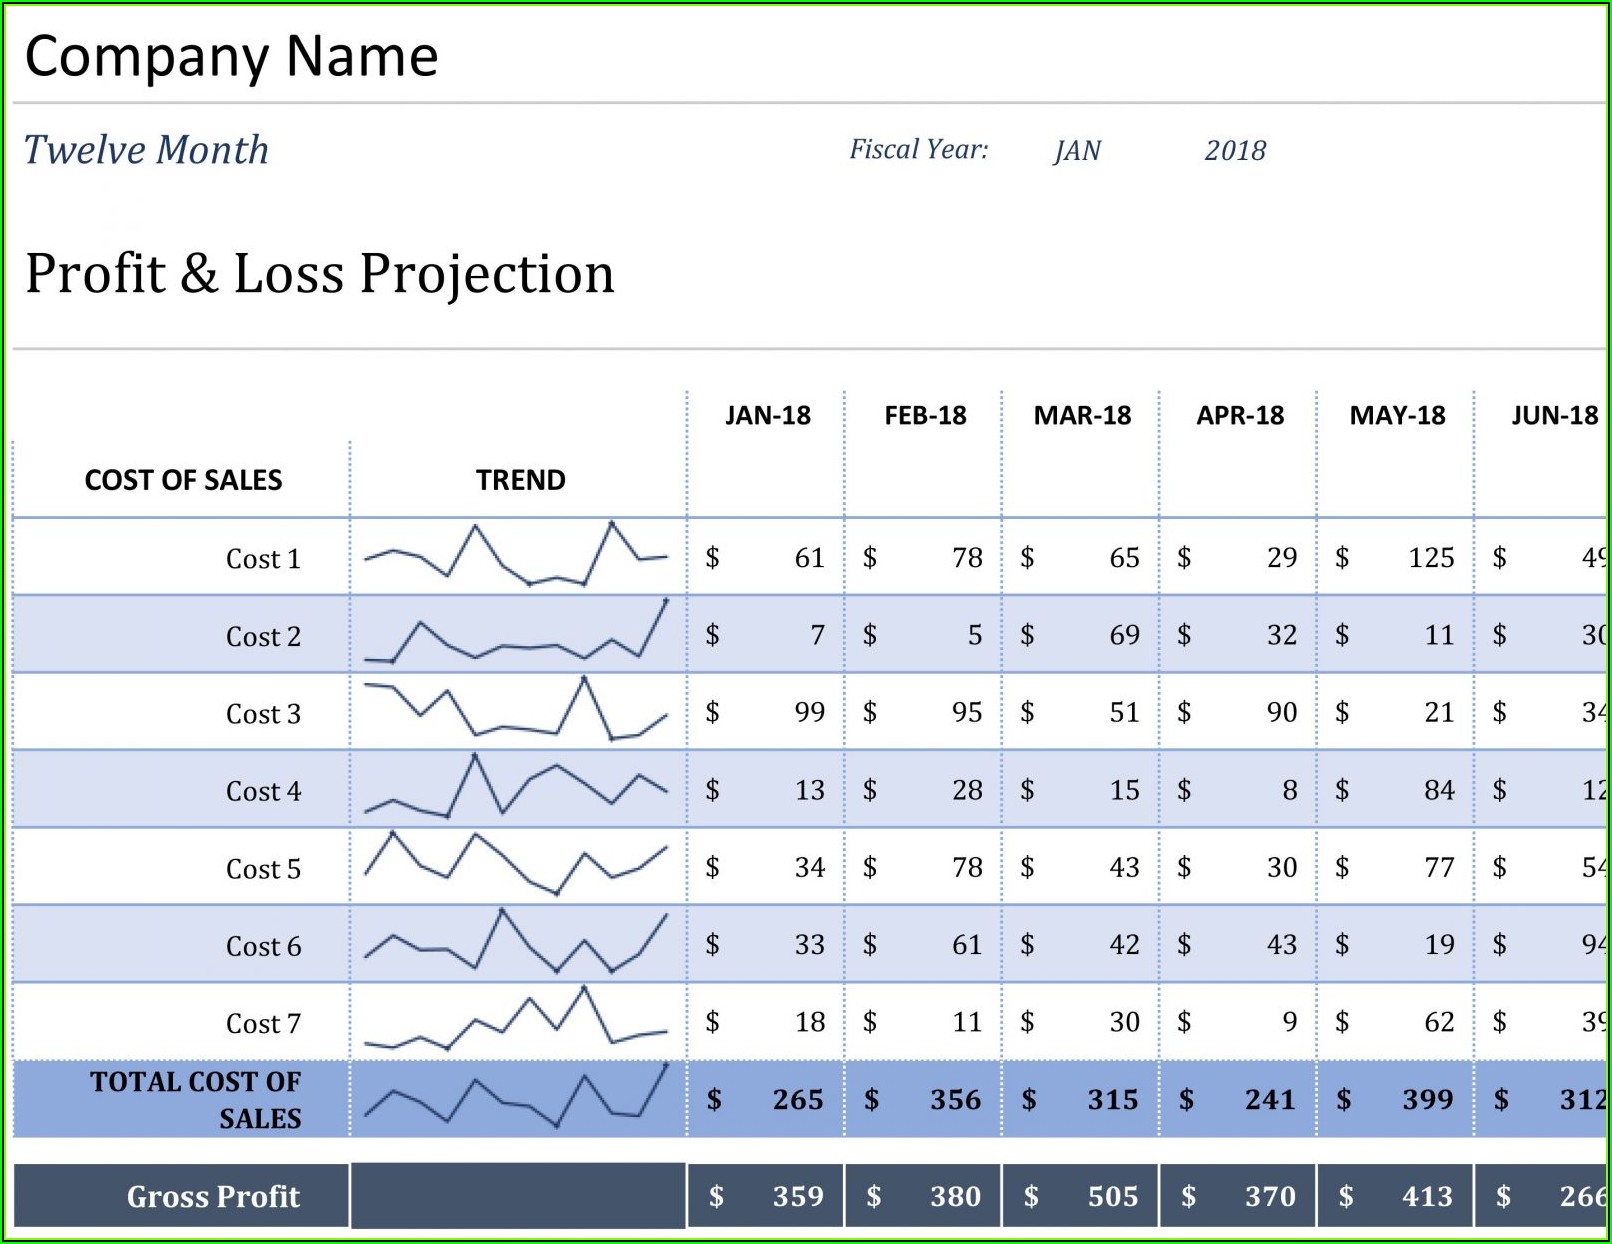The image size is (1612, 1244).
Task: Select Cost 2 MAR-18 value 69
Action: pos(1124,635)
